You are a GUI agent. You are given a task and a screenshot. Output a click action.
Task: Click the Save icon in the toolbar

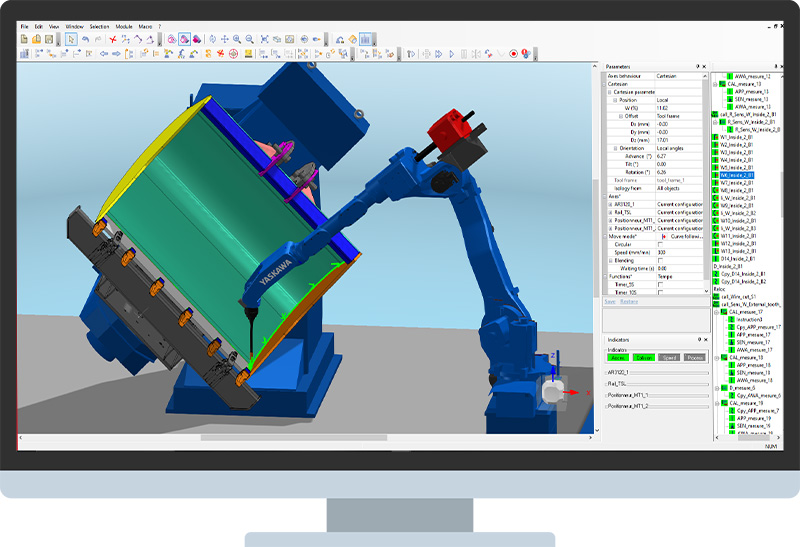point(49,39)
